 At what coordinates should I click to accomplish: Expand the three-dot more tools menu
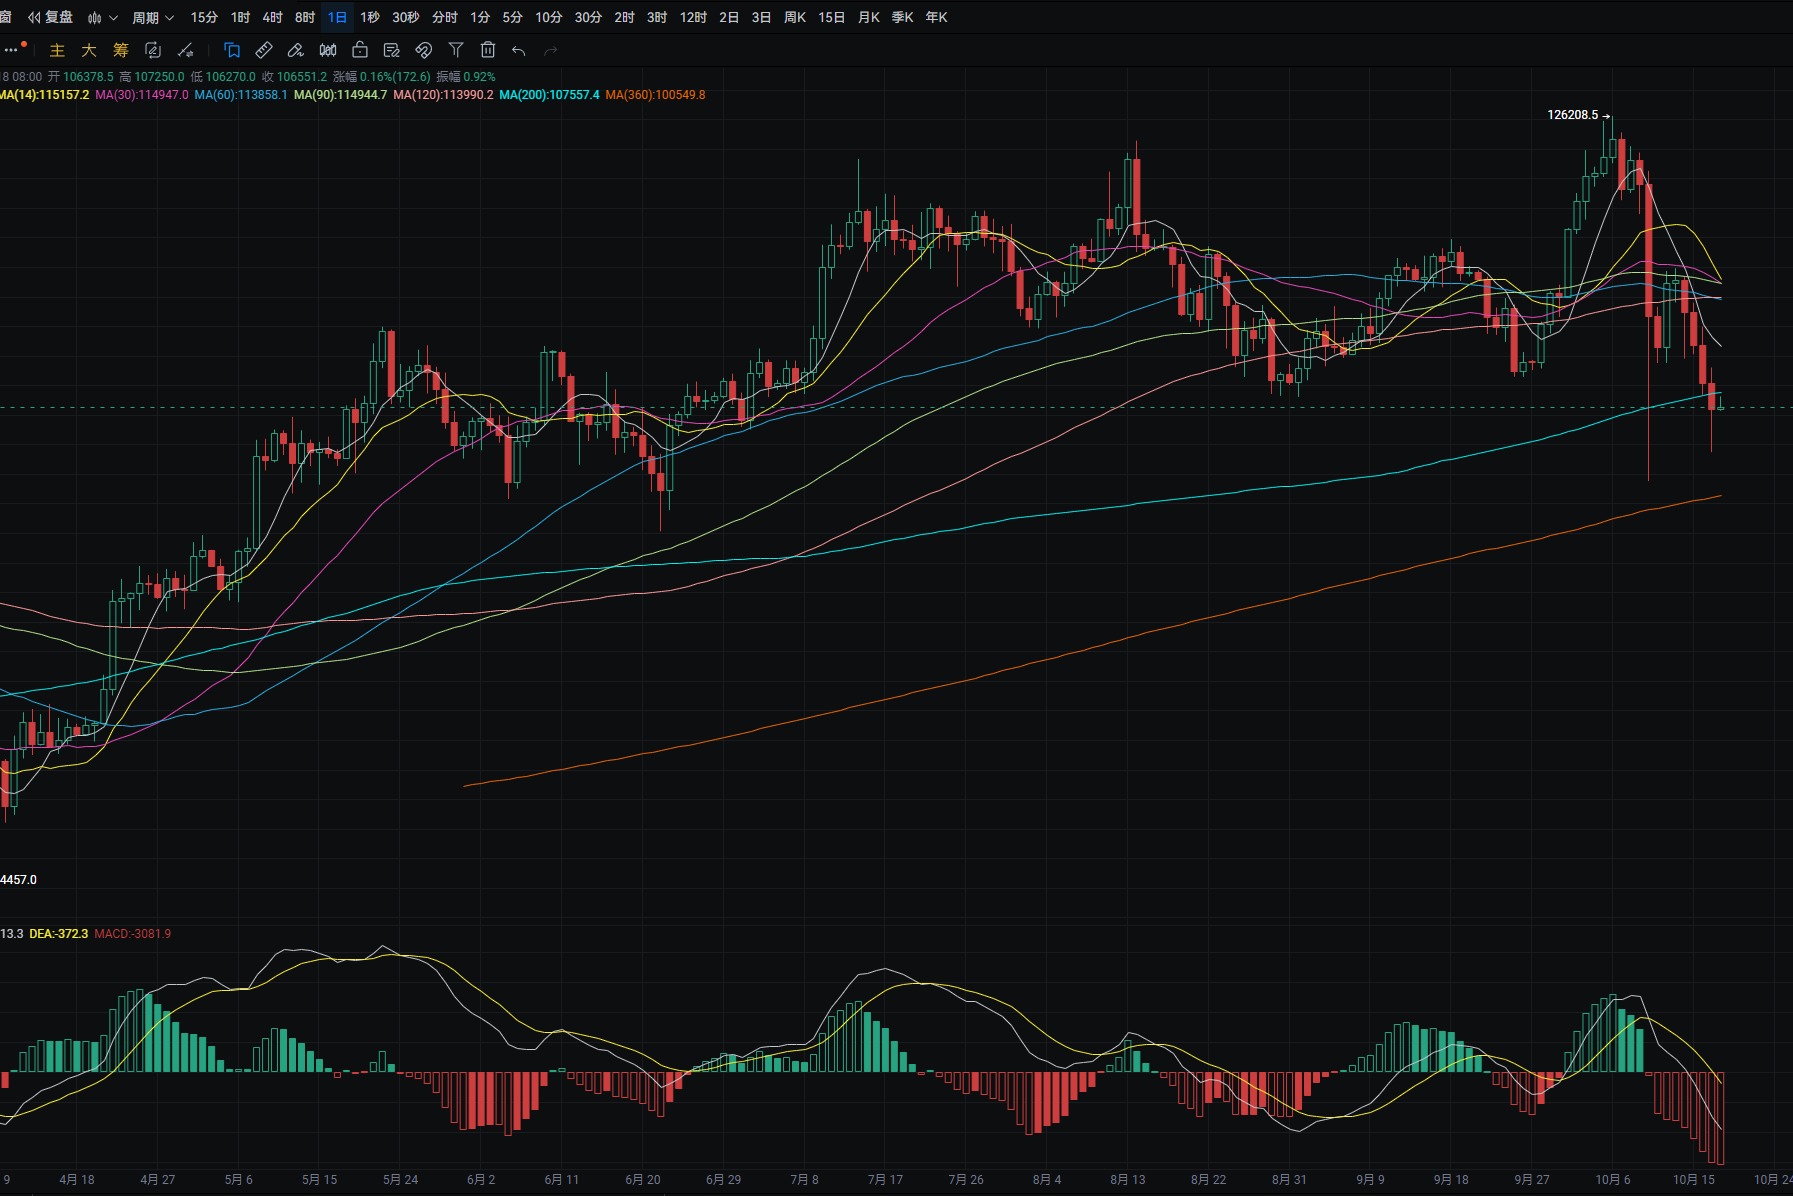12,50
